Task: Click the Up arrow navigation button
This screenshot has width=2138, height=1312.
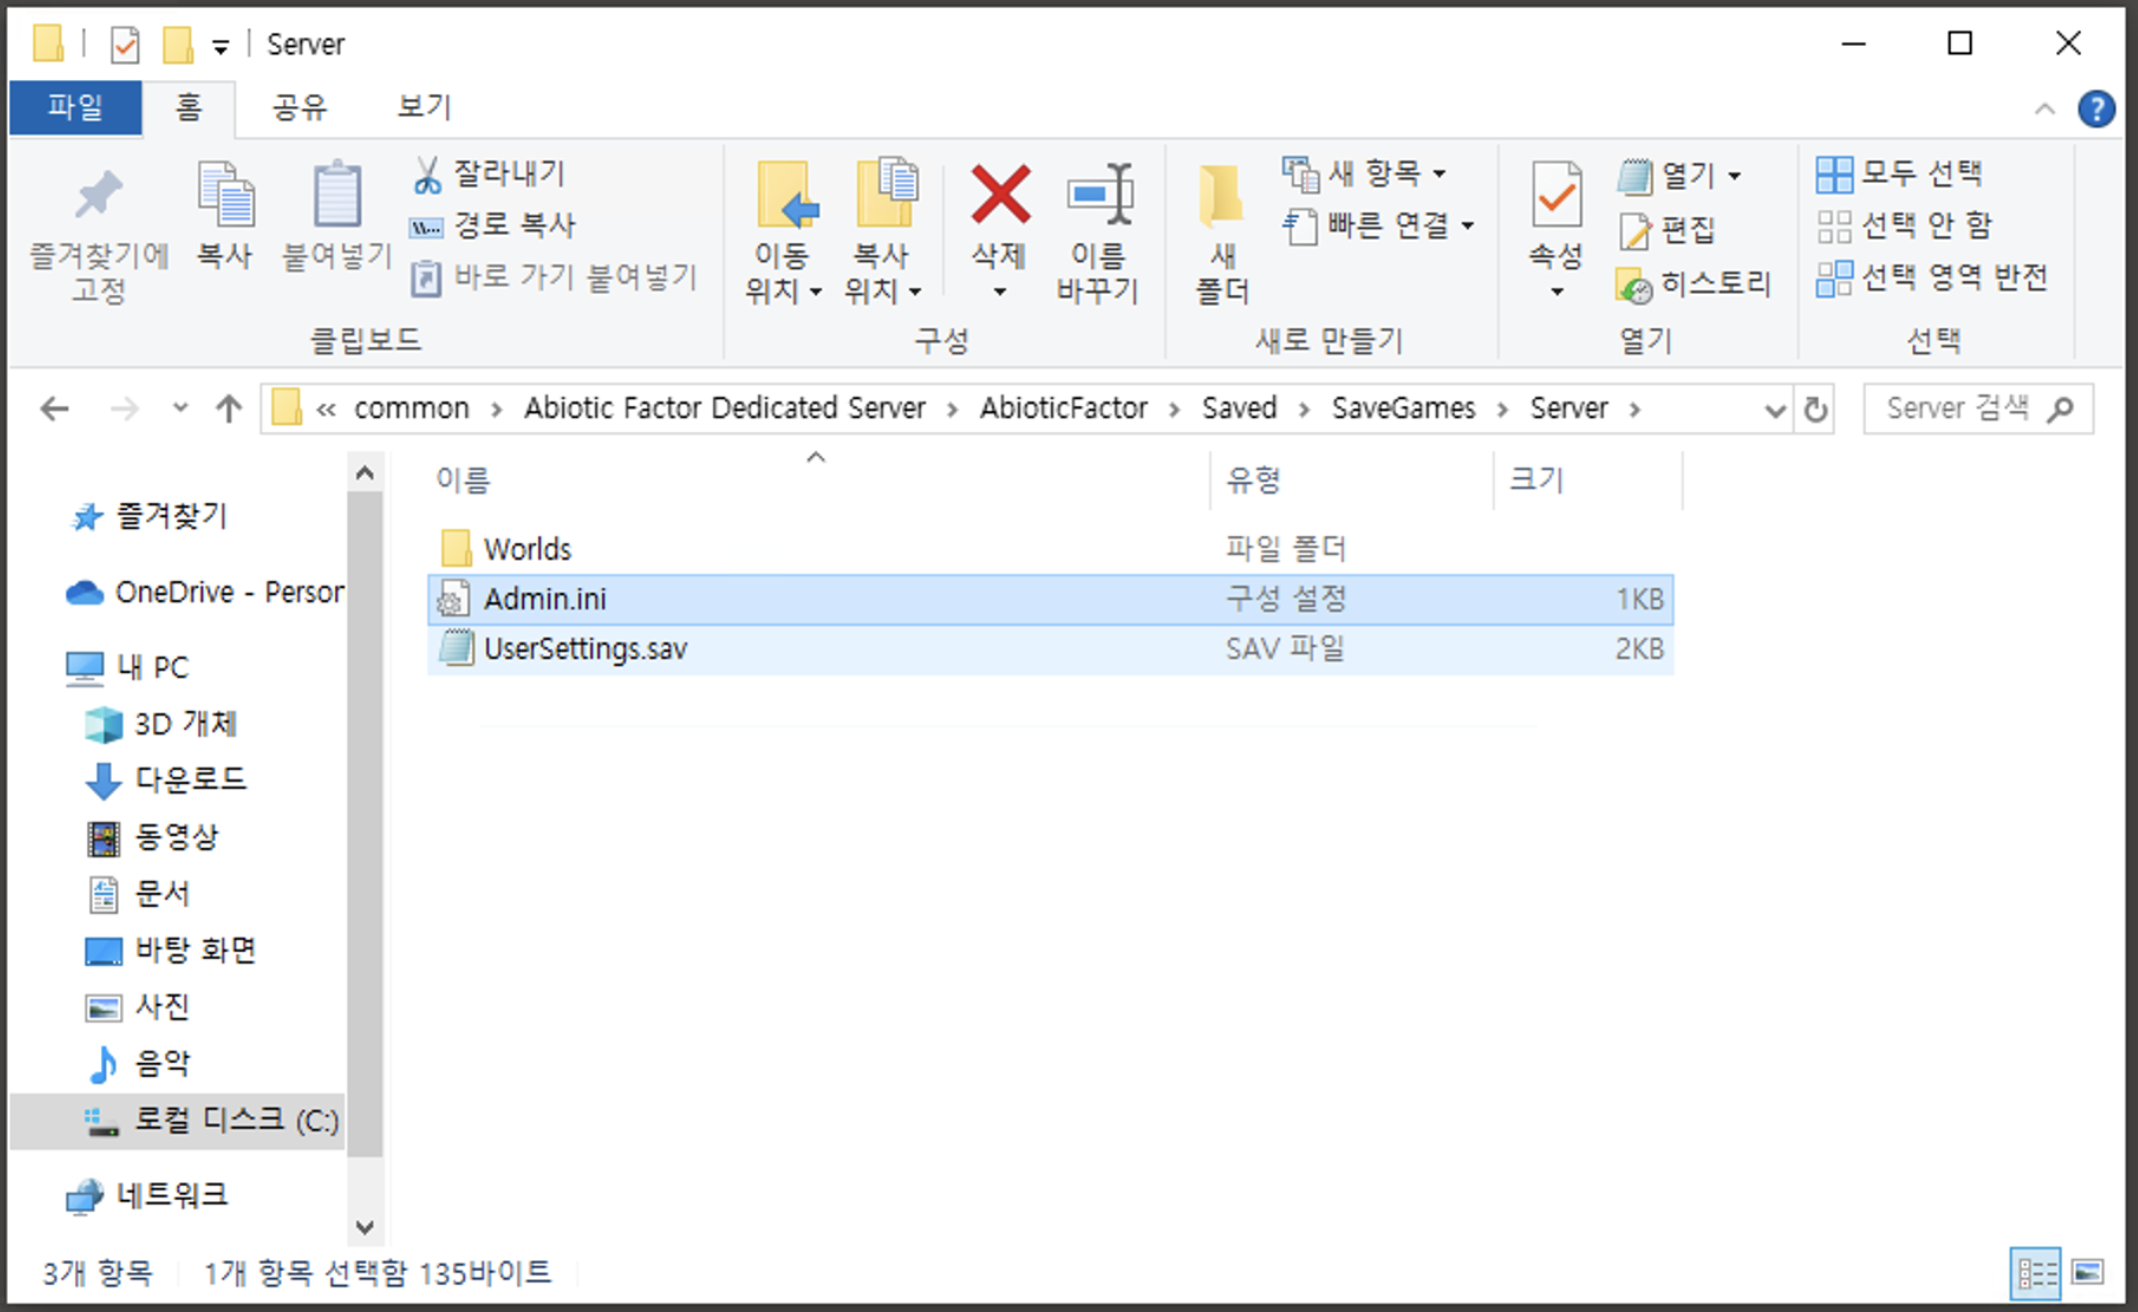Action: point(229,409)
